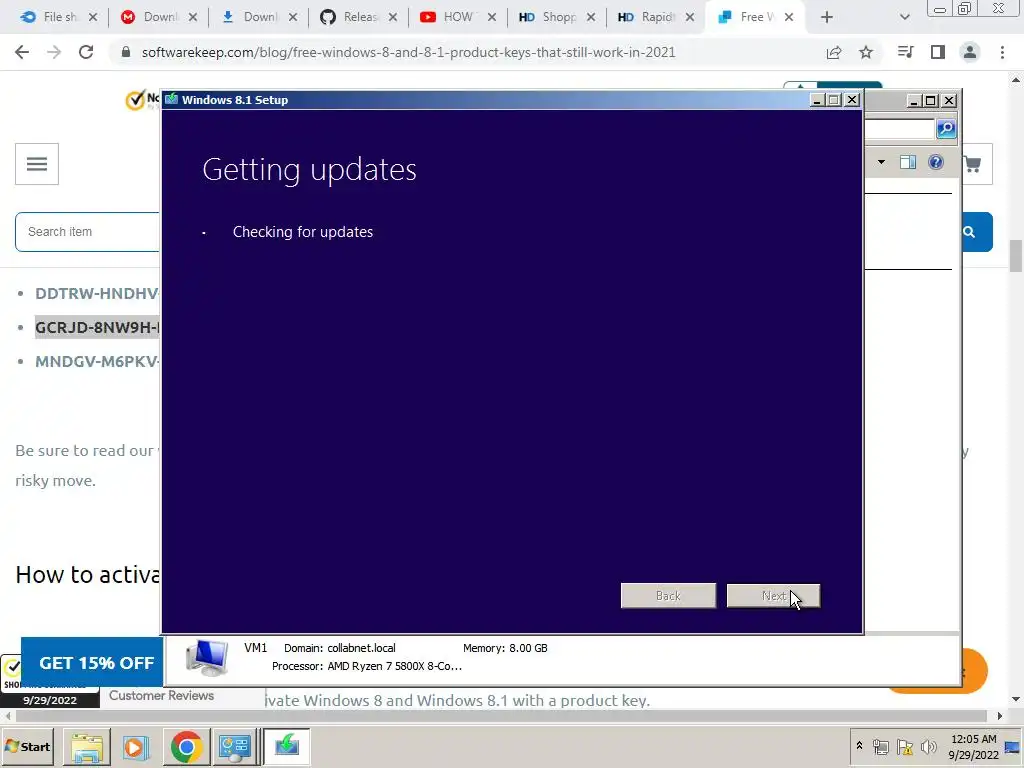1024x768 pixels.
Task: Click volume speaker tray icon
Action: [x=928, y=746]
